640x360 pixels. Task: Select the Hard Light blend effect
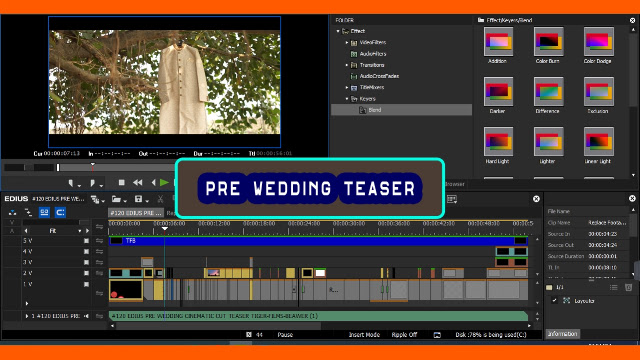(498, 142)
